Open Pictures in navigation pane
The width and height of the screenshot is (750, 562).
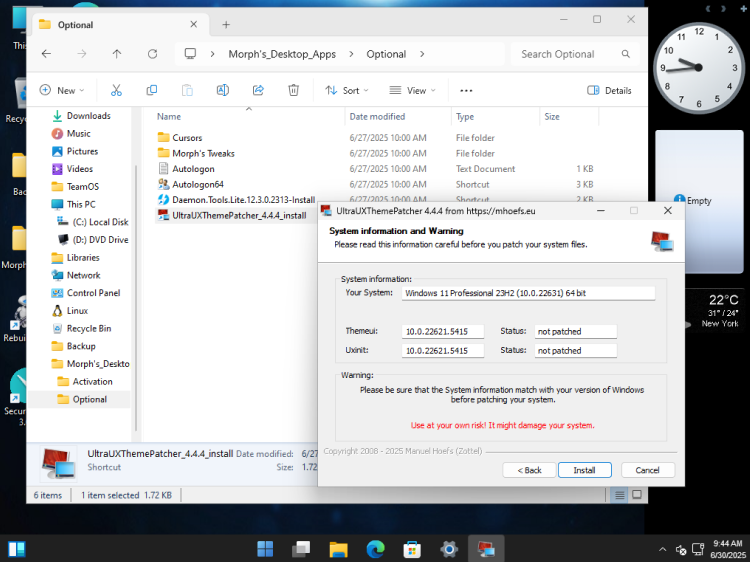click(82, 151)
